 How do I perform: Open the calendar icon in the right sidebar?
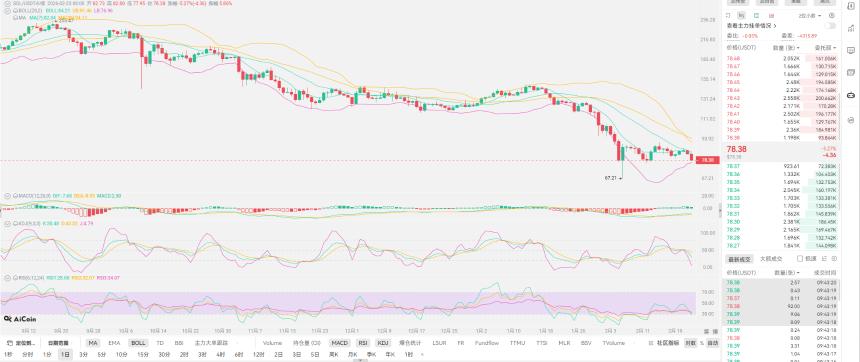tap(851, 72)
